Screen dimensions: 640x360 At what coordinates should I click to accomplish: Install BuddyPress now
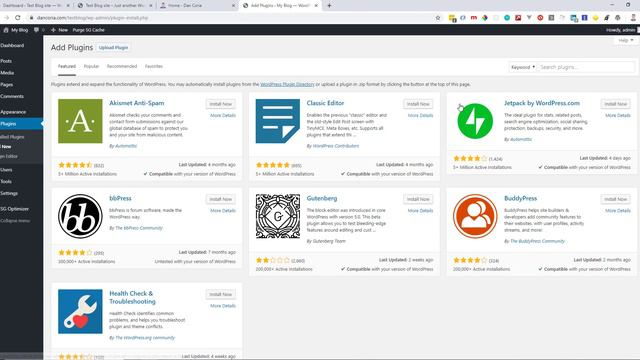pos(616,199)
